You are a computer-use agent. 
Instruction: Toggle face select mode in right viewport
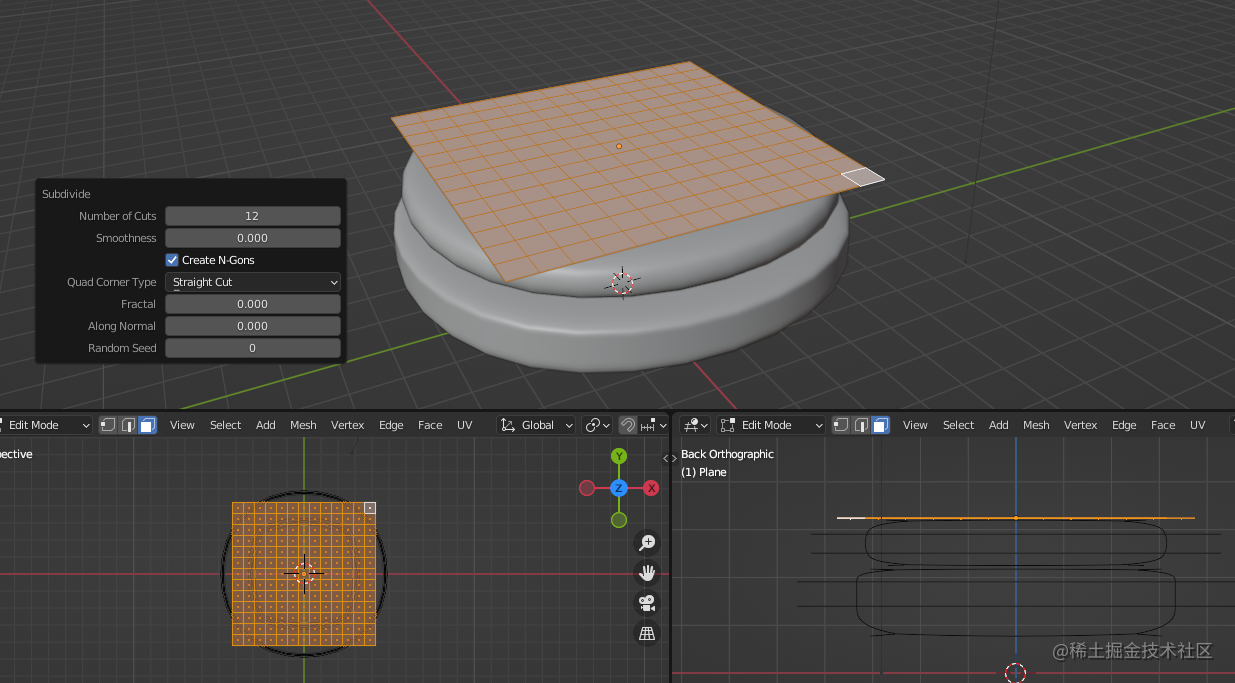pyautogui.click(x=880, y=425)
